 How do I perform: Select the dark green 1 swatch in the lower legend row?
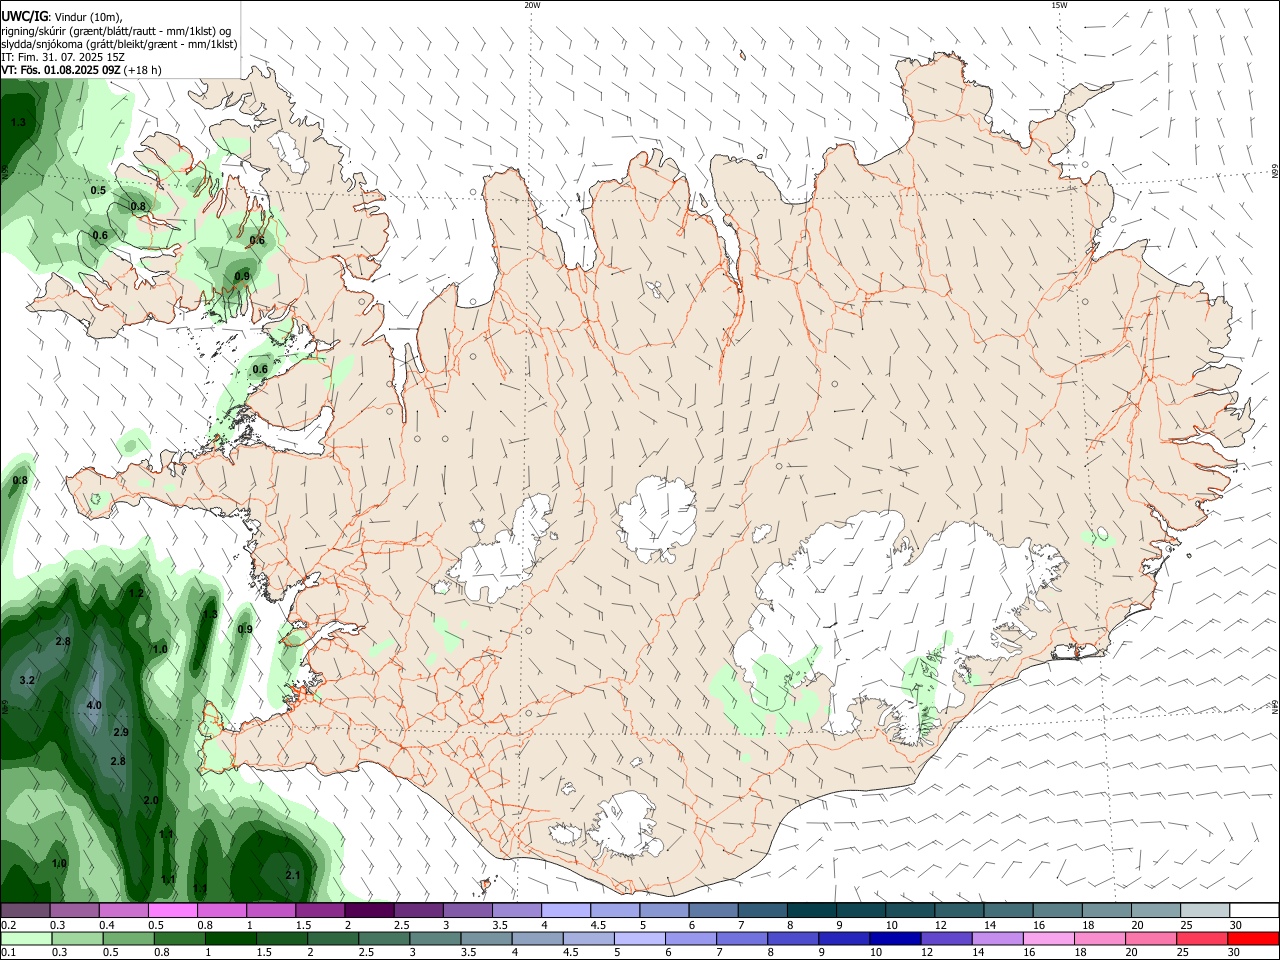(230, 938)
